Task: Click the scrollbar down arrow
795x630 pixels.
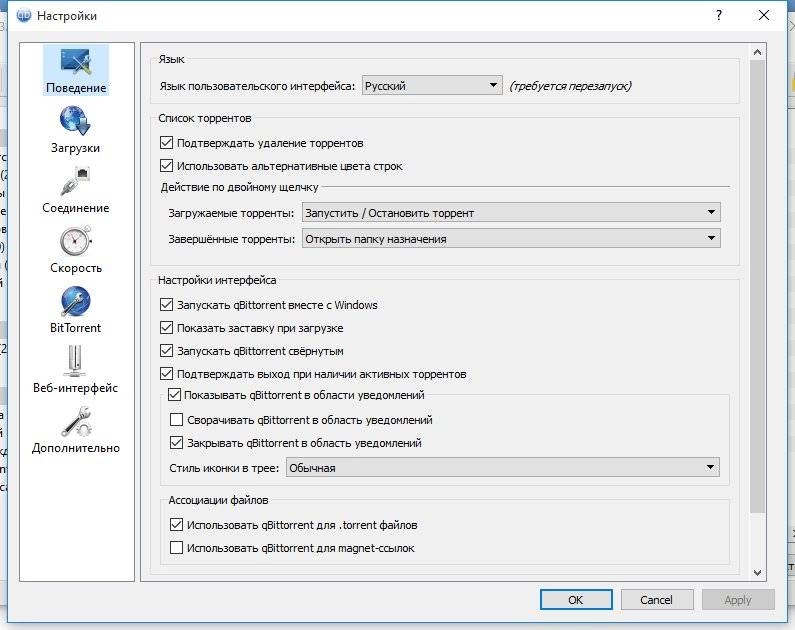Action: (x=757, y=573)
